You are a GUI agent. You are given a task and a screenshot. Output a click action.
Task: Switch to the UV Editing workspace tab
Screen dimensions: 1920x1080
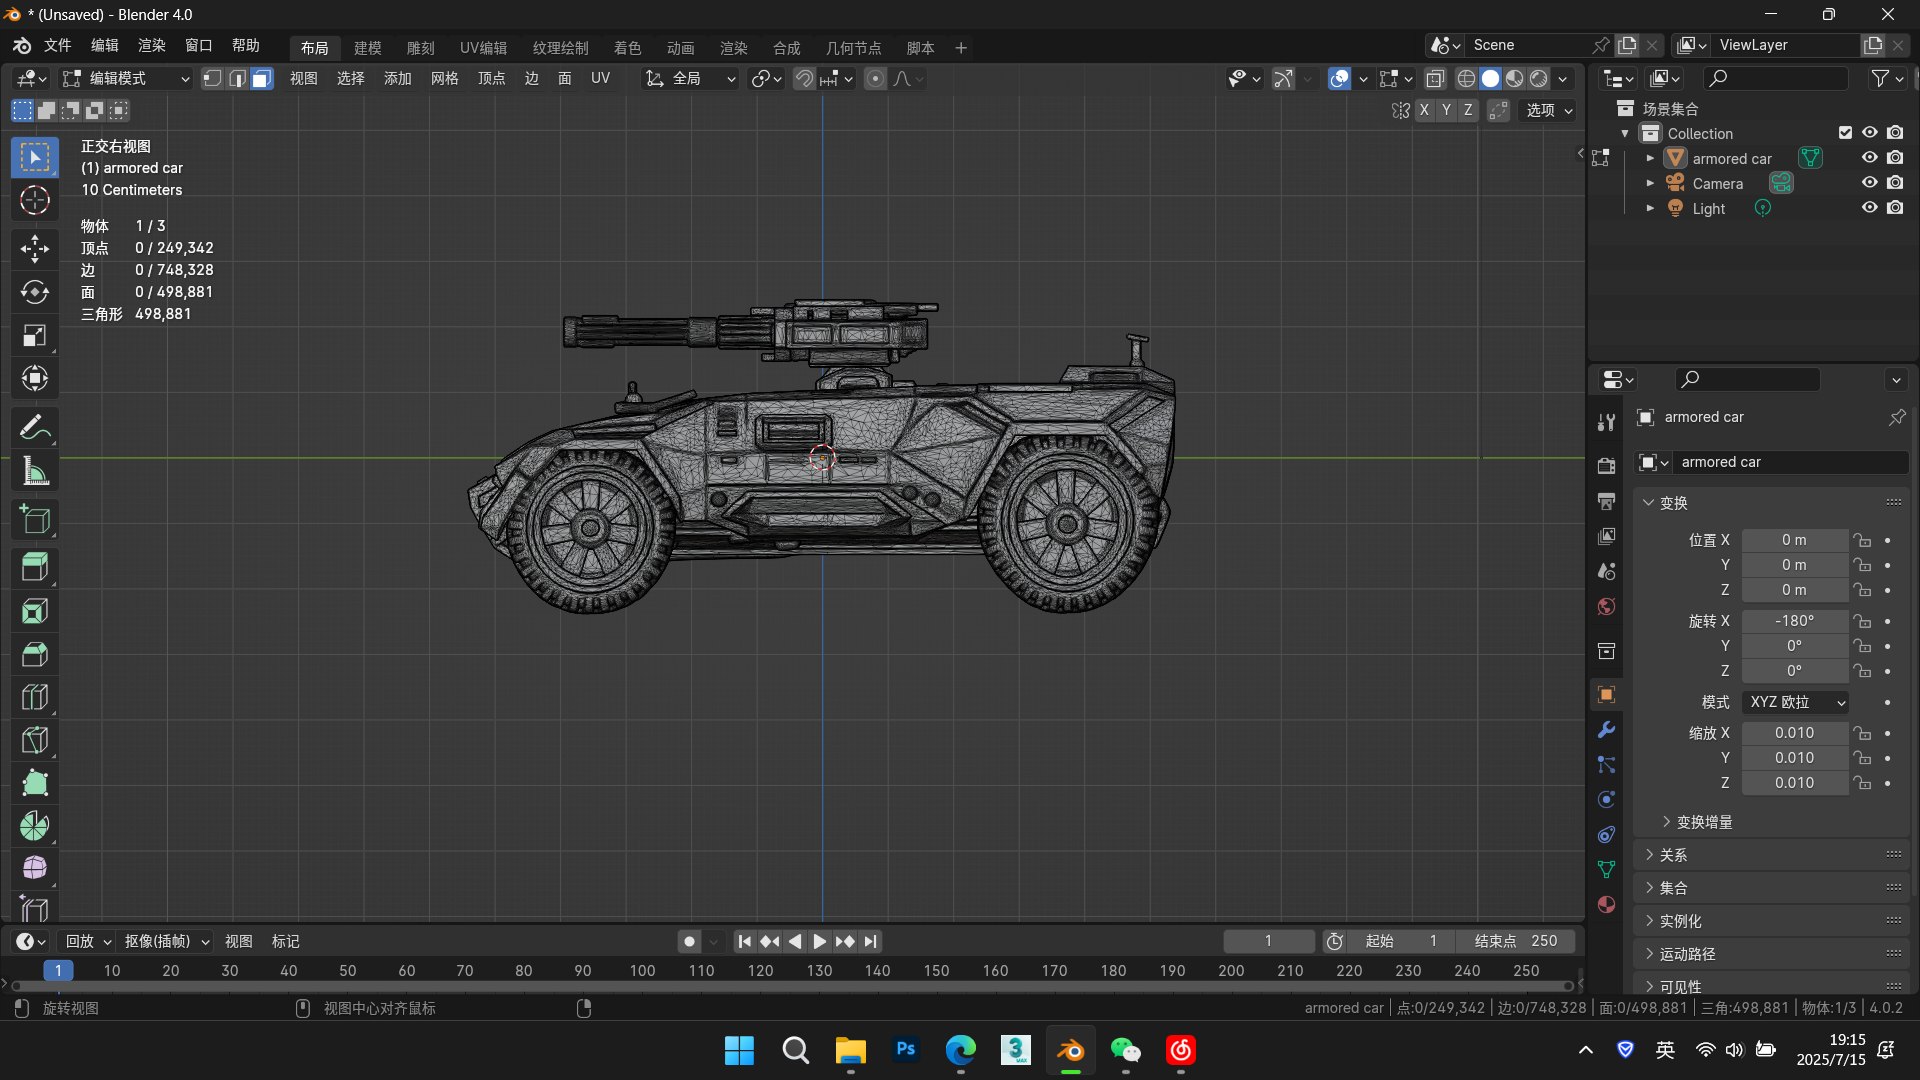click(483, 48)
